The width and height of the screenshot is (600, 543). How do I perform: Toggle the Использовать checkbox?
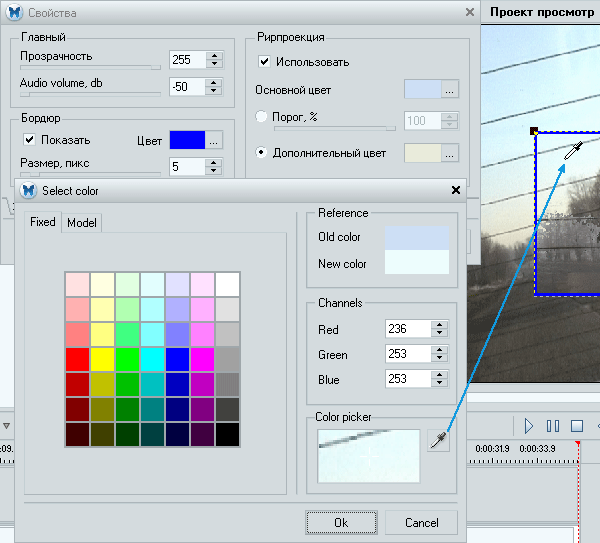(264, 61)
